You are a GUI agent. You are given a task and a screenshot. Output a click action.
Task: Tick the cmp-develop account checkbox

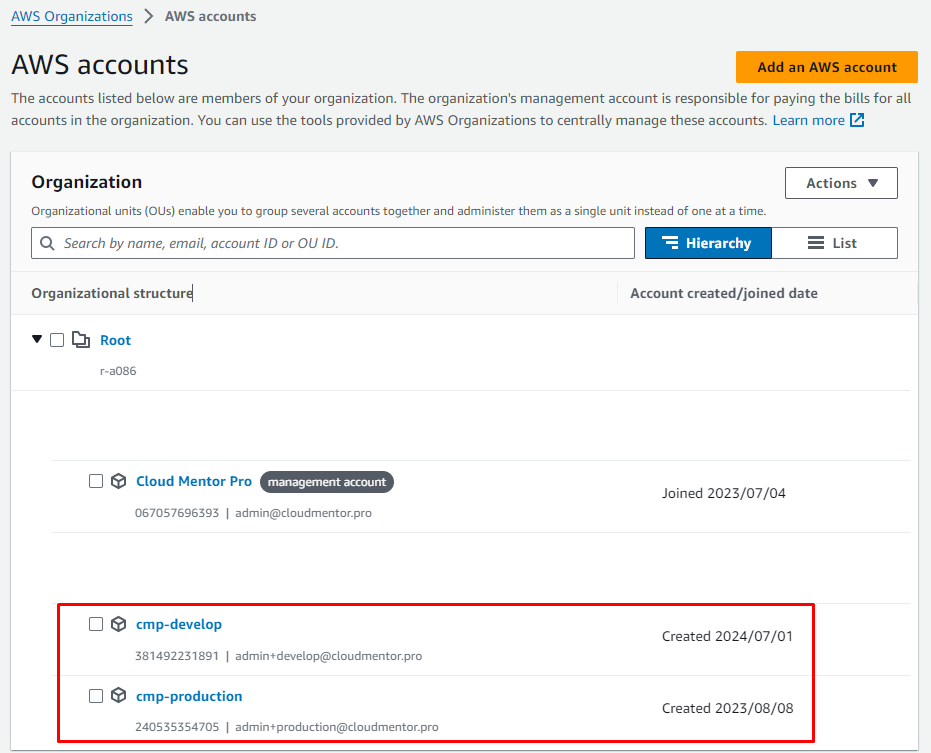[x=96, y=624]
